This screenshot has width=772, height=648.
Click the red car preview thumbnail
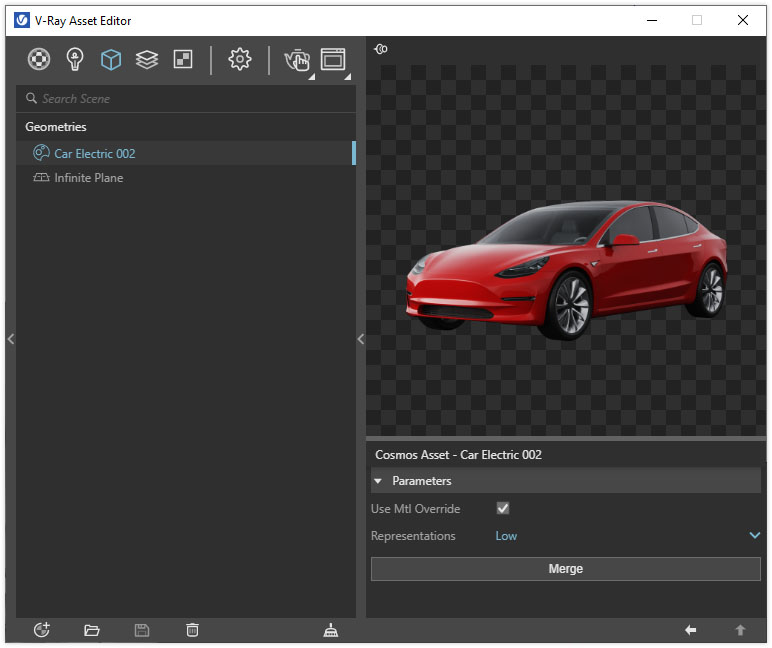point(566,269)
